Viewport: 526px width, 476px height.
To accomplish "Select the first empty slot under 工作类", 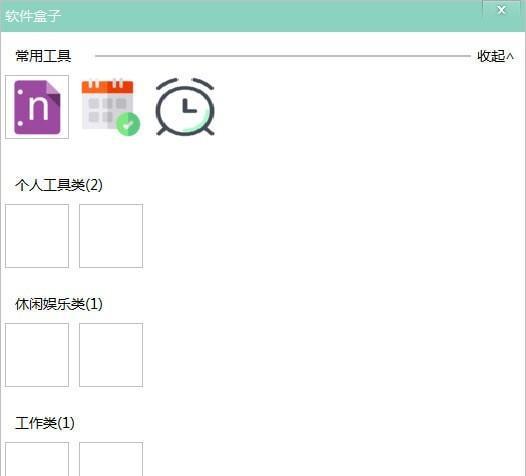I will (x=37, y=459).
